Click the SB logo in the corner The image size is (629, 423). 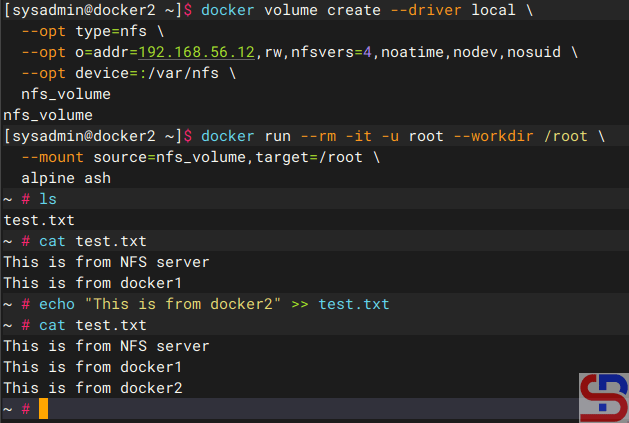pos(603,397)
